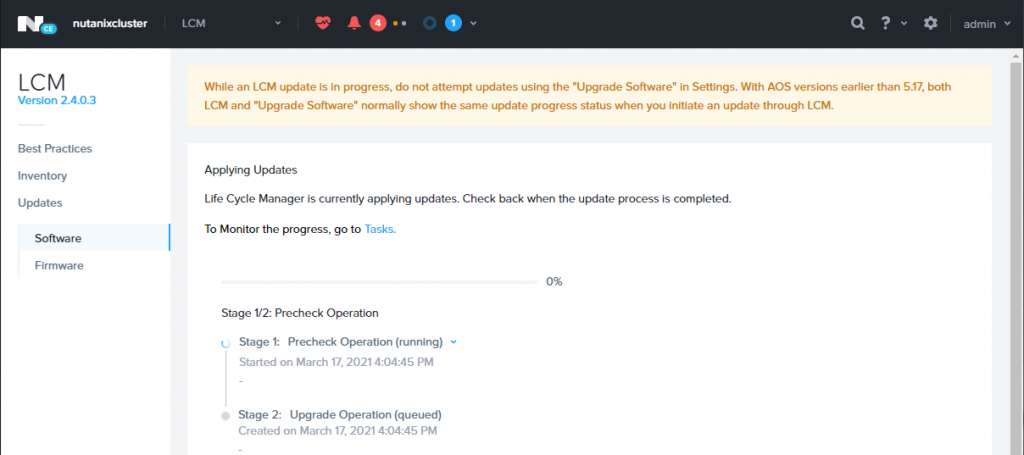Open the alerts bell icon

[x=355, y=24]
